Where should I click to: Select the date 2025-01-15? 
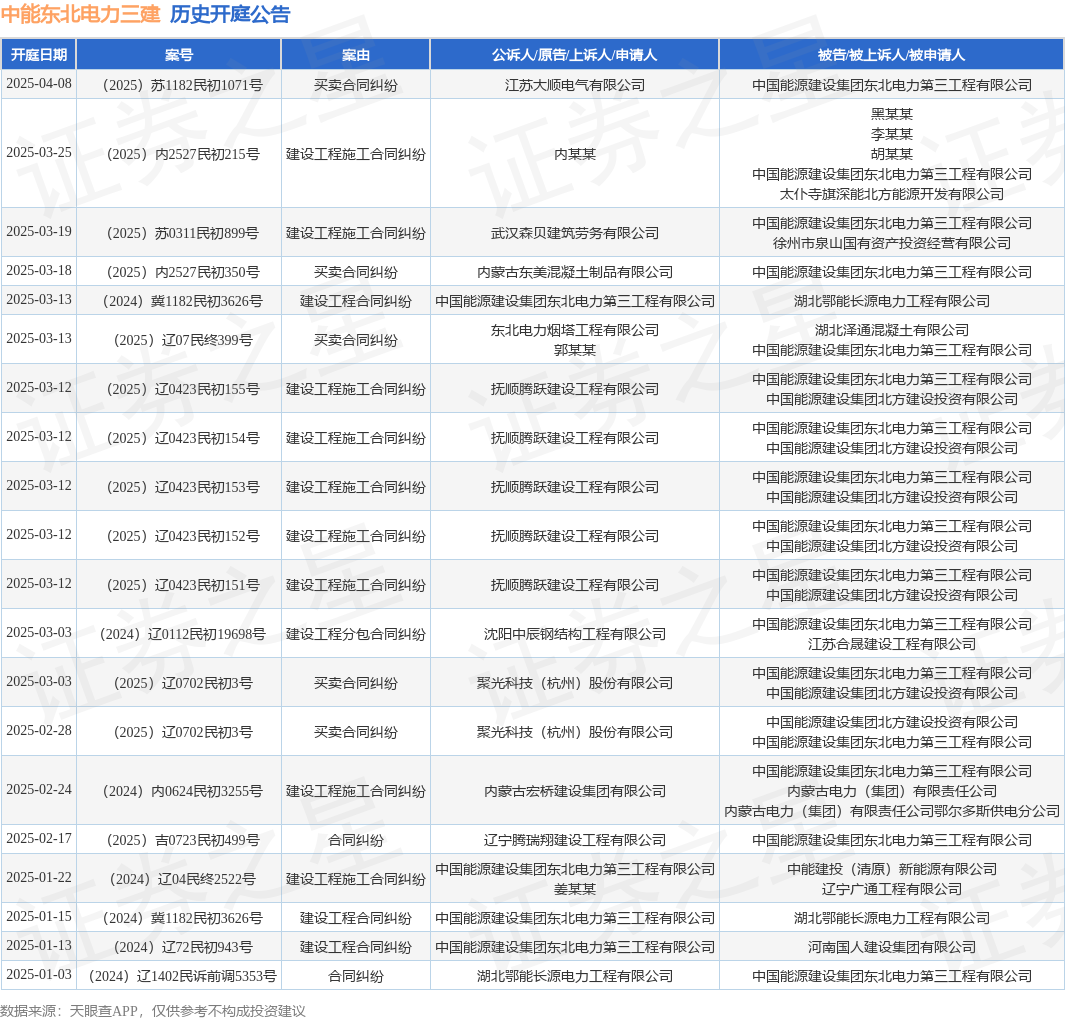(x=39, y=917)
